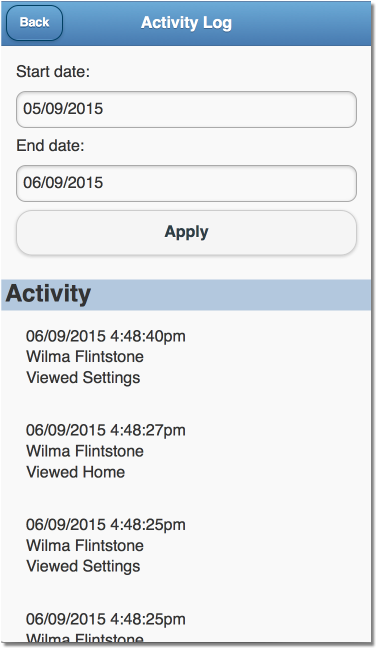Go back using the Back button
Screen dimensions: 379x651
34,23
